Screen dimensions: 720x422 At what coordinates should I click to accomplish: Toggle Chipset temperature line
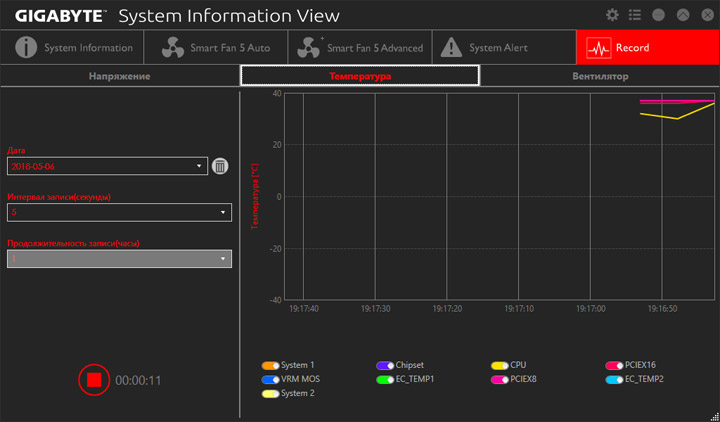point(385,366)
